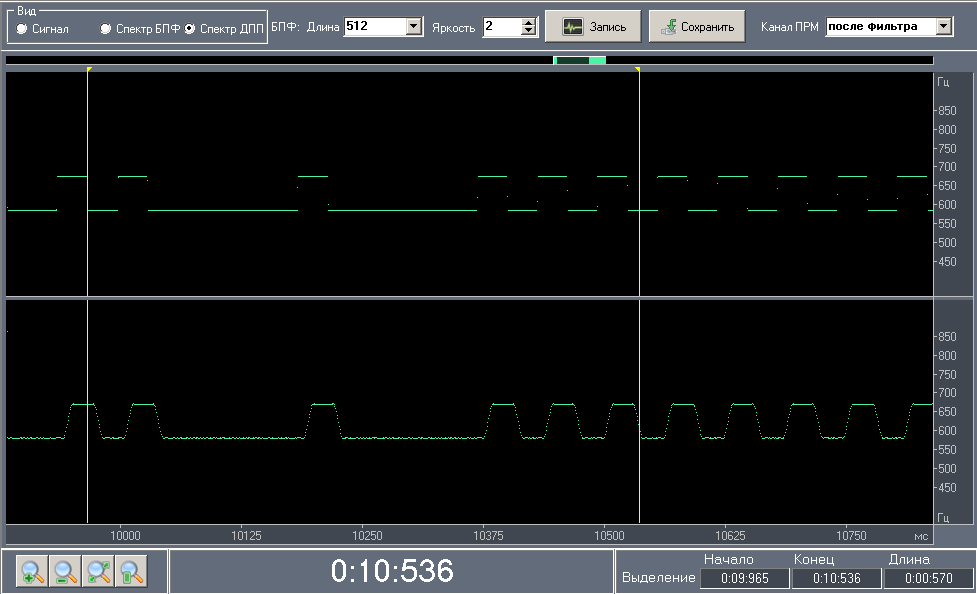Screen dimensions: 977x594
Task: Click the zoom to selection icon
Action: tap(130, 572)
